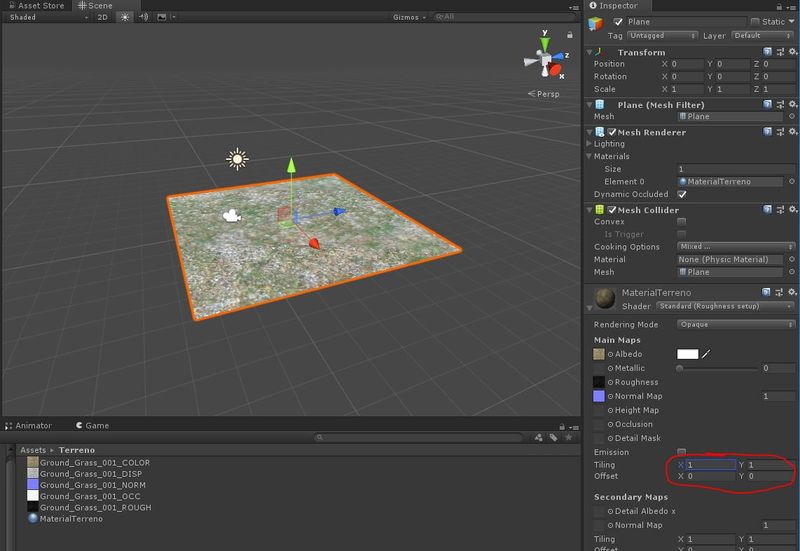This screenshot has width=800, height=551.
Task: Select MaterialTerreno asset in Project
Action: point(65,518)
